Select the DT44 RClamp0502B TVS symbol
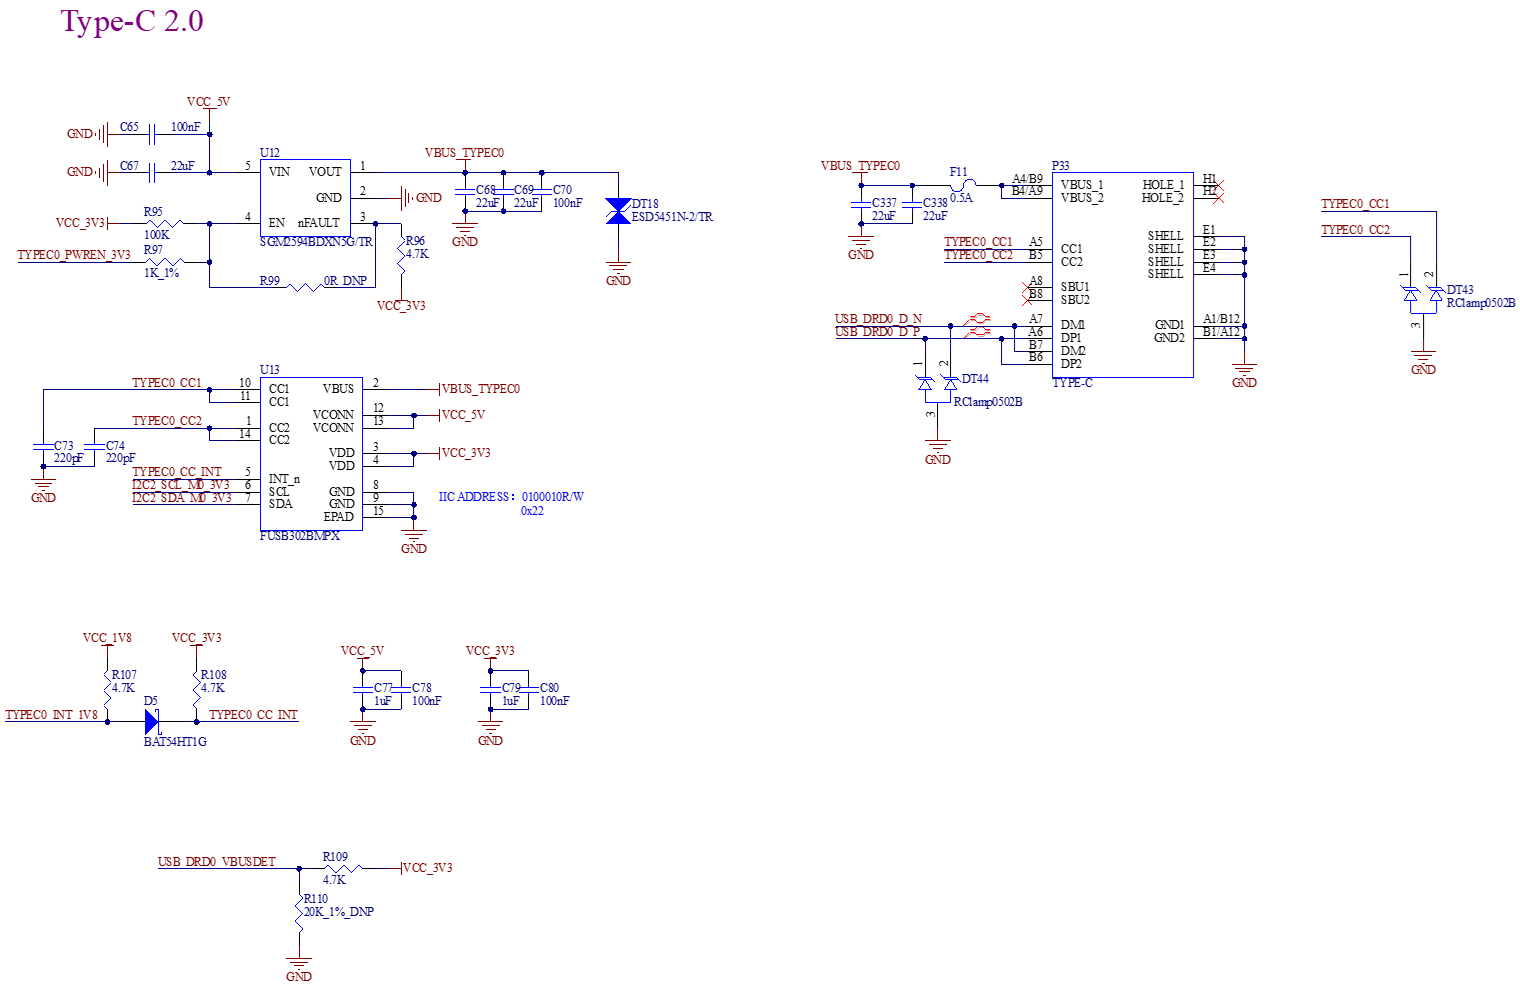Viewport: 1520px width, 990px height. [938, 382]
